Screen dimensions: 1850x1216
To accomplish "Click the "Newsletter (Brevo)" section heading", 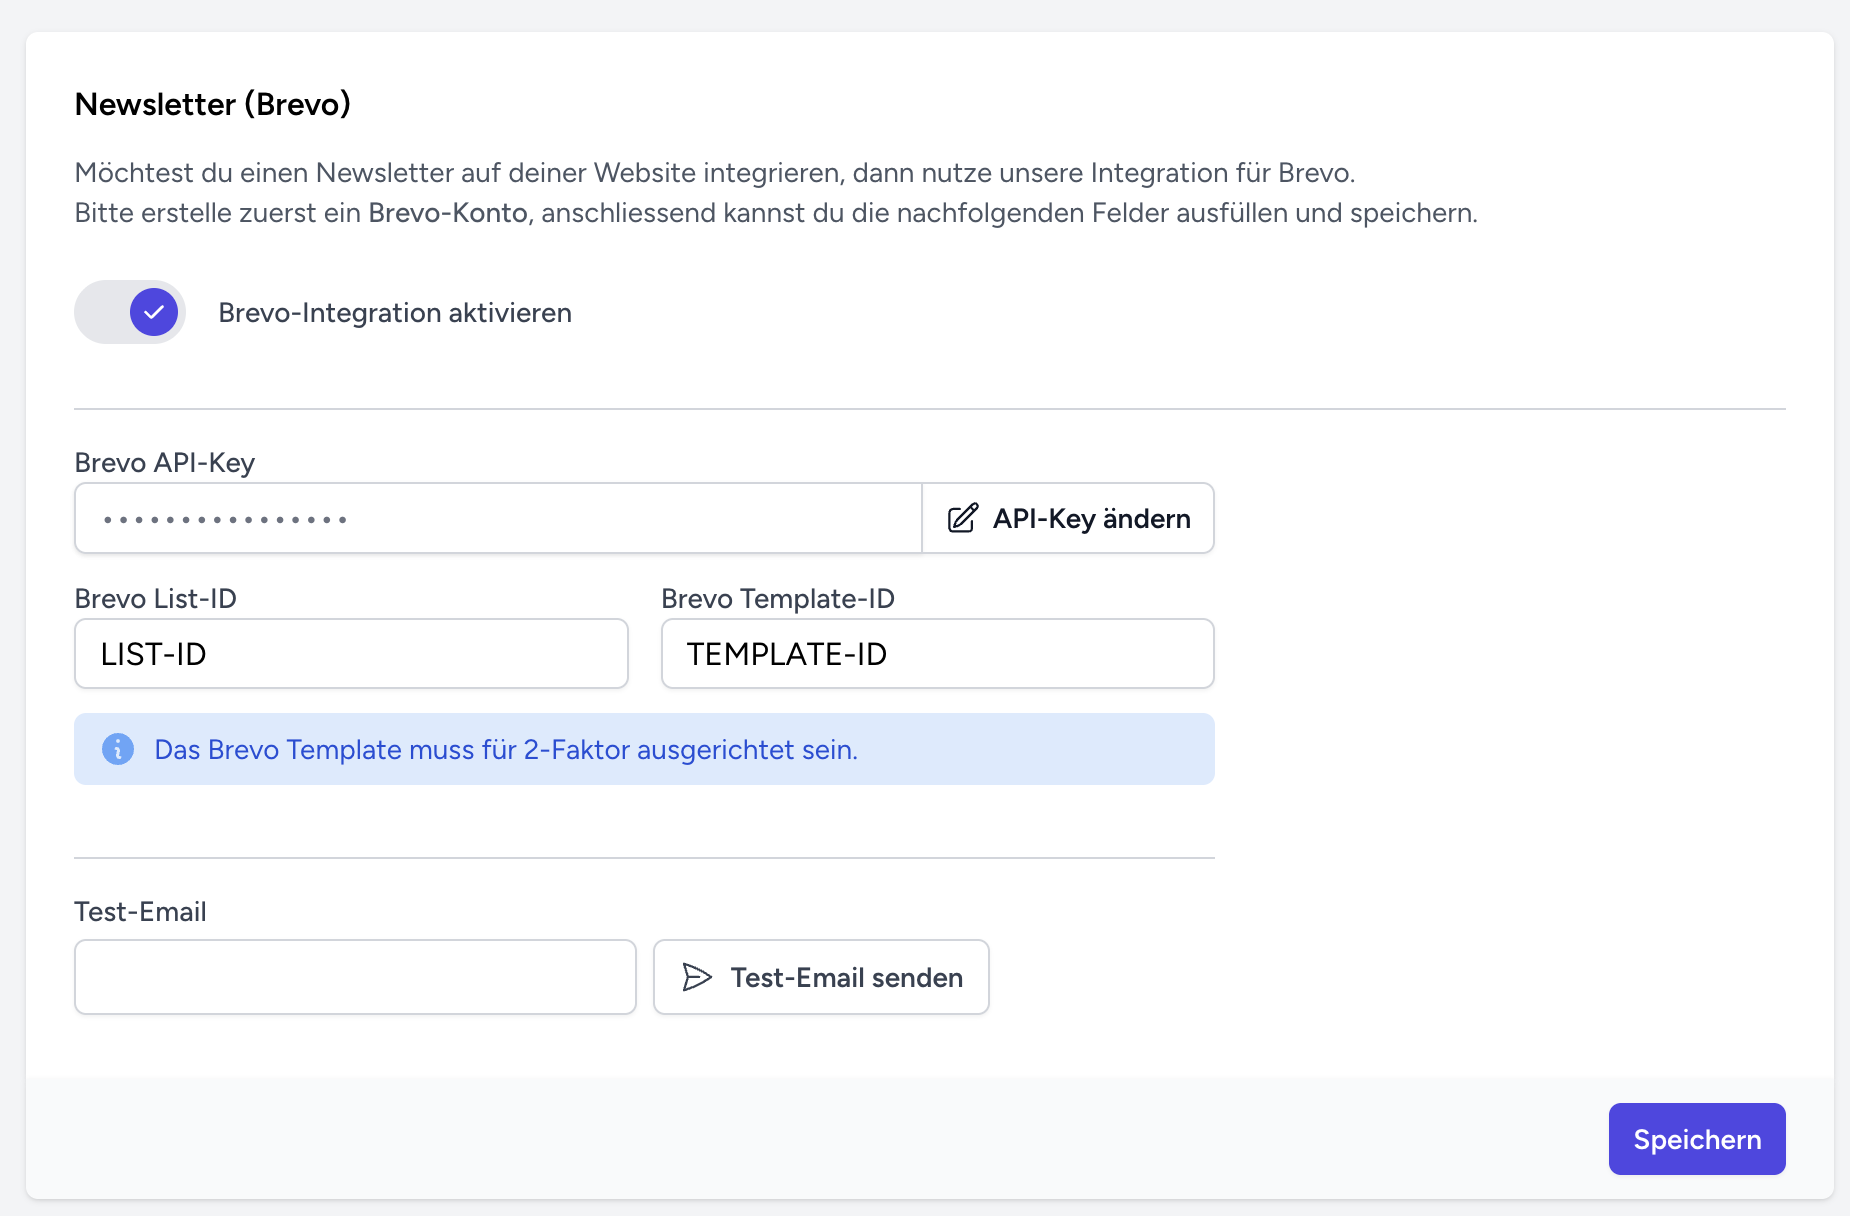I will (x=213, y=104).
